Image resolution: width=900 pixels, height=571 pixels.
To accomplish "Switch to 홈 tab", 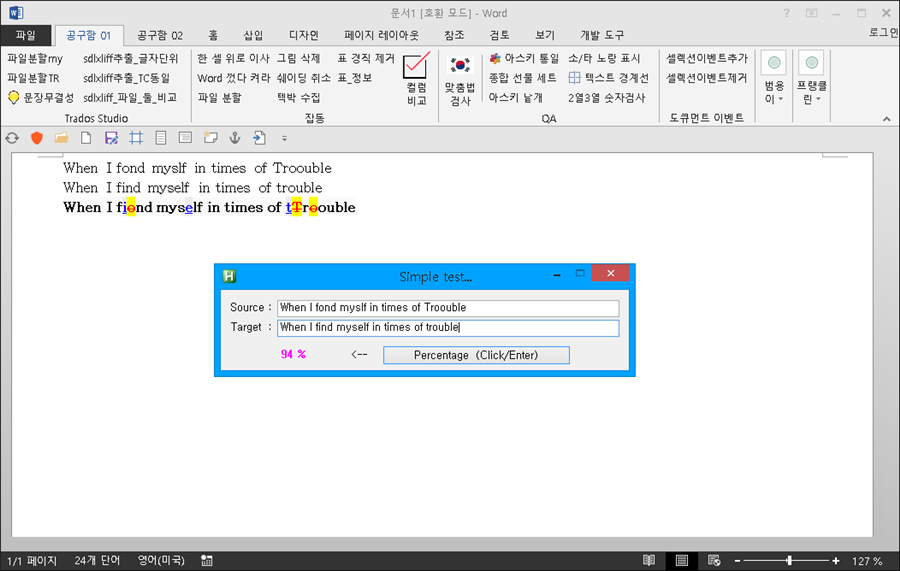I will pos(213,36).
